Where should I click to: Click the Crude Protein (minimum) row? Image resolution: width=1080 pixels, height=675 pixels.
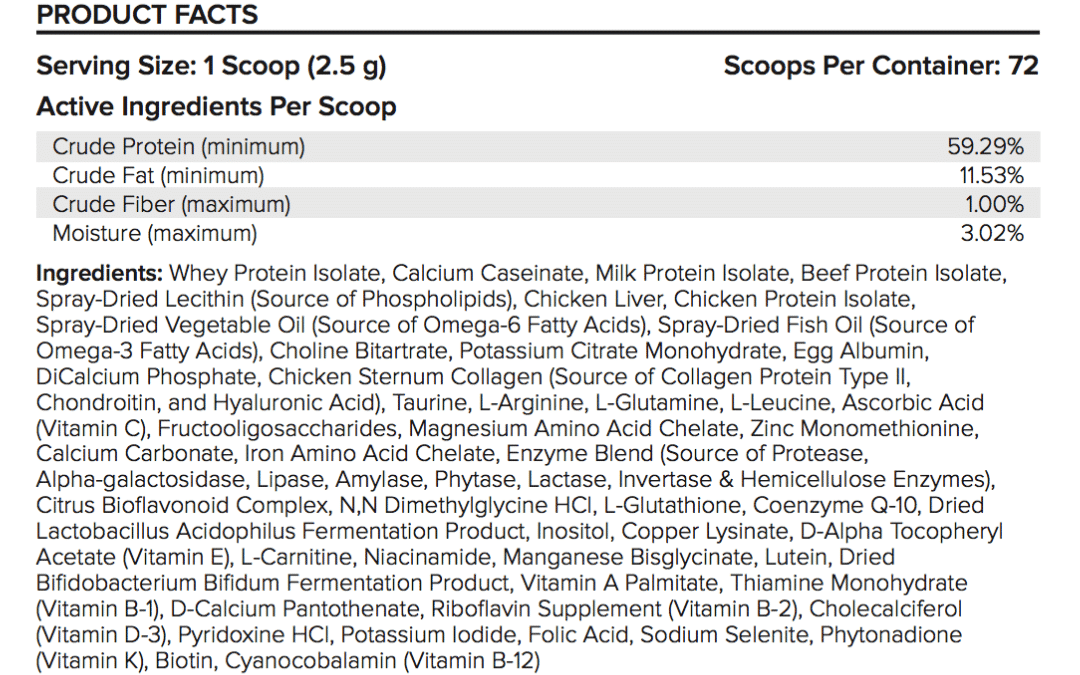[538, 146]
